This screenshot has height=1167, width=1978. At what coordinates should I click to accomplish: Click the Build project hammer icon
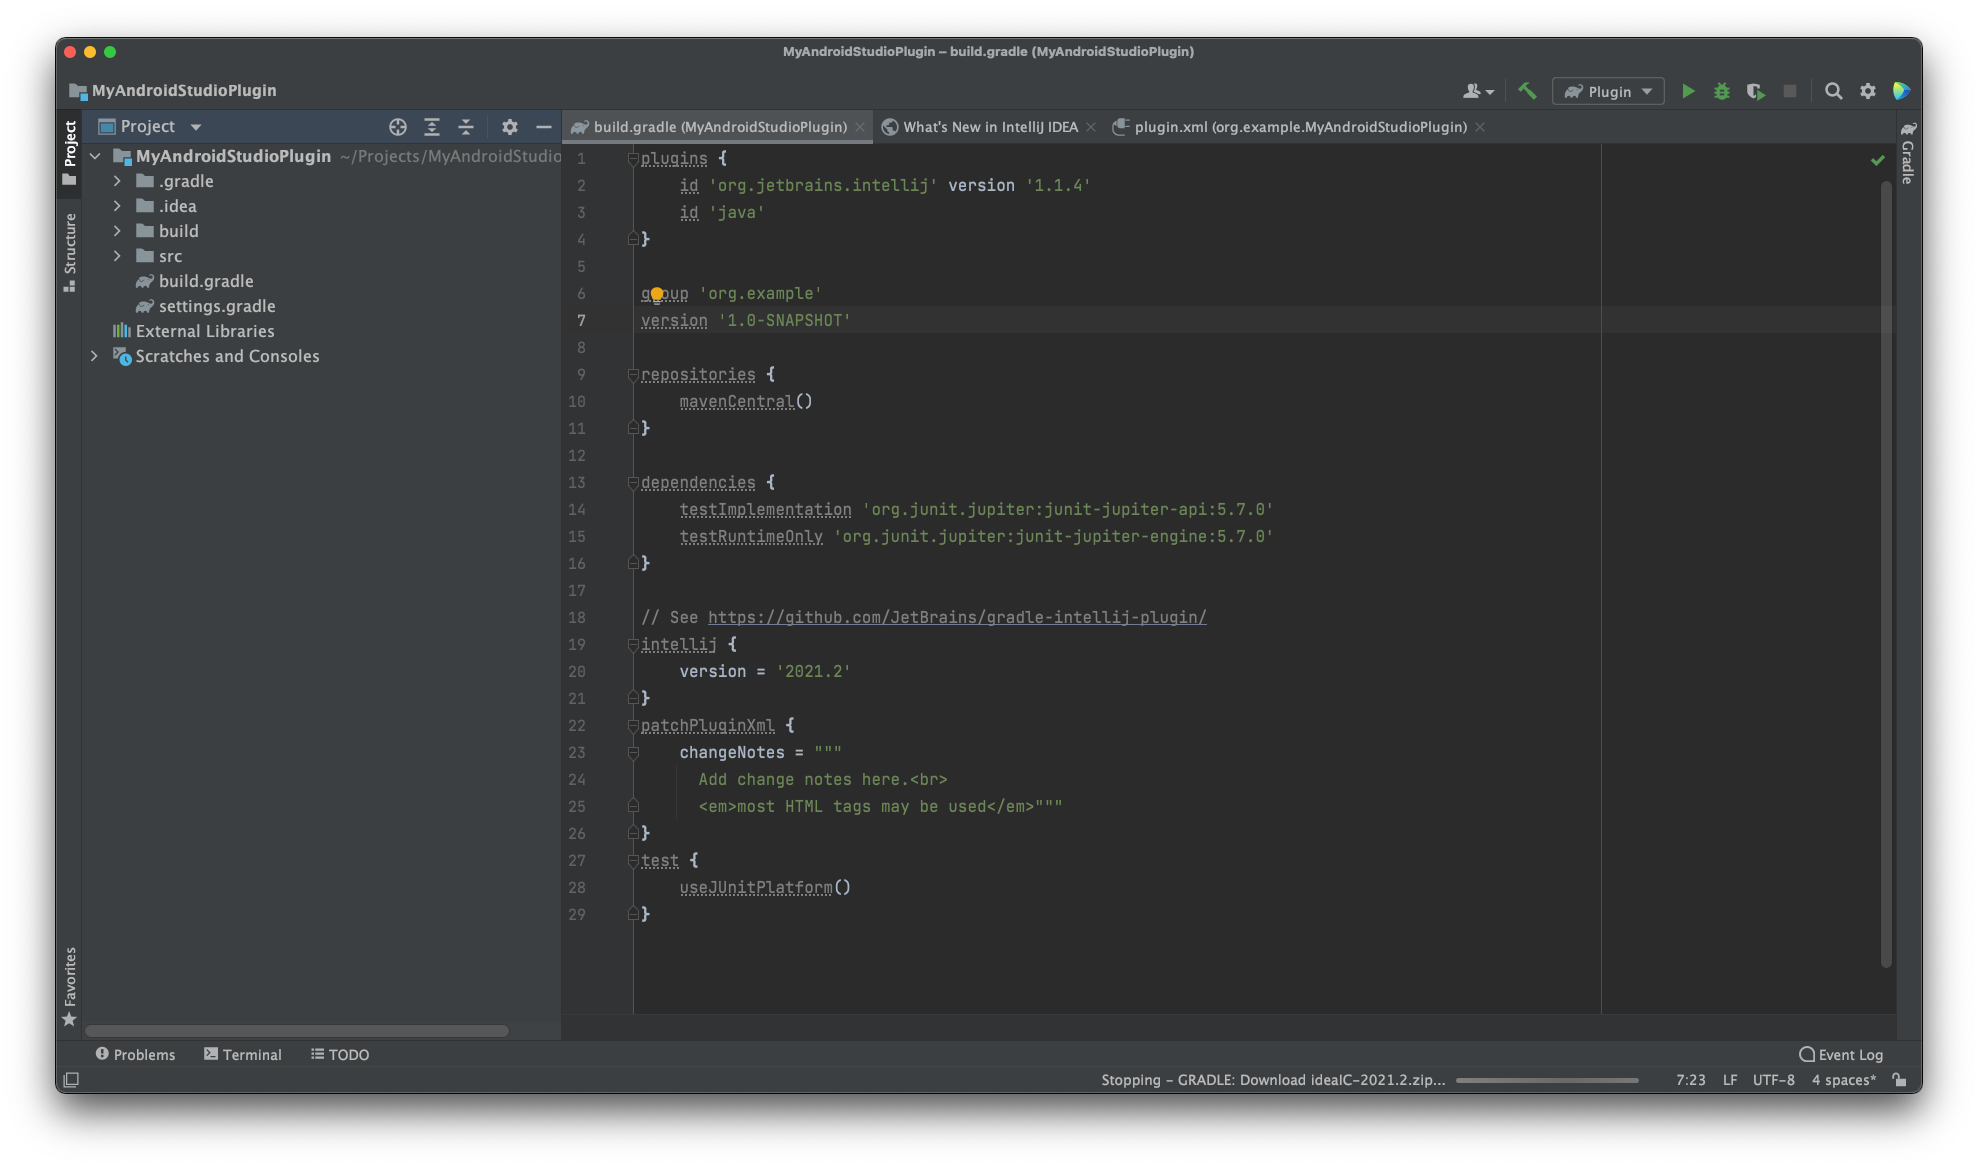pyautogui.click(x=1527, y=91)
